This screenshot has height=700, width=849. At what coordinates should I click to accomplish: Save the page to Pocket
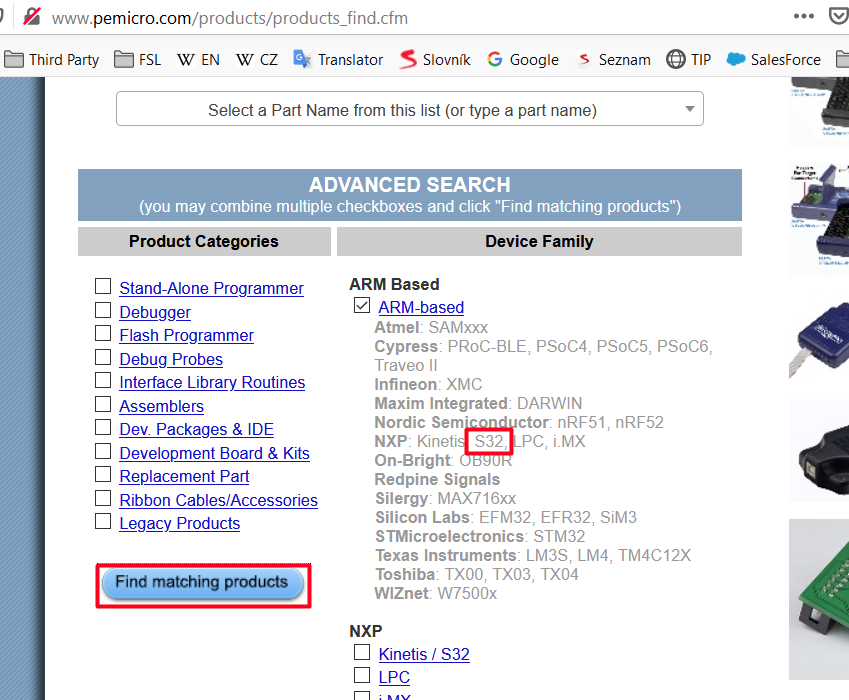[x=840, y=17]
